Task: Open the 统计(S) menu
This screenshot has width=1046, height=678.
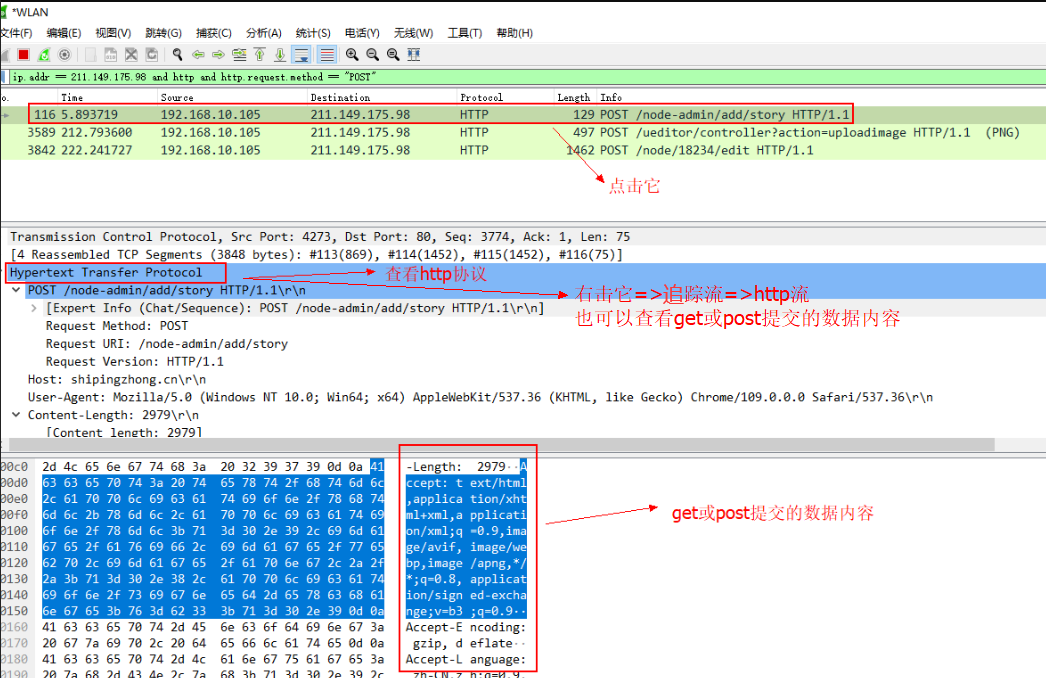Action: point(313,33)
